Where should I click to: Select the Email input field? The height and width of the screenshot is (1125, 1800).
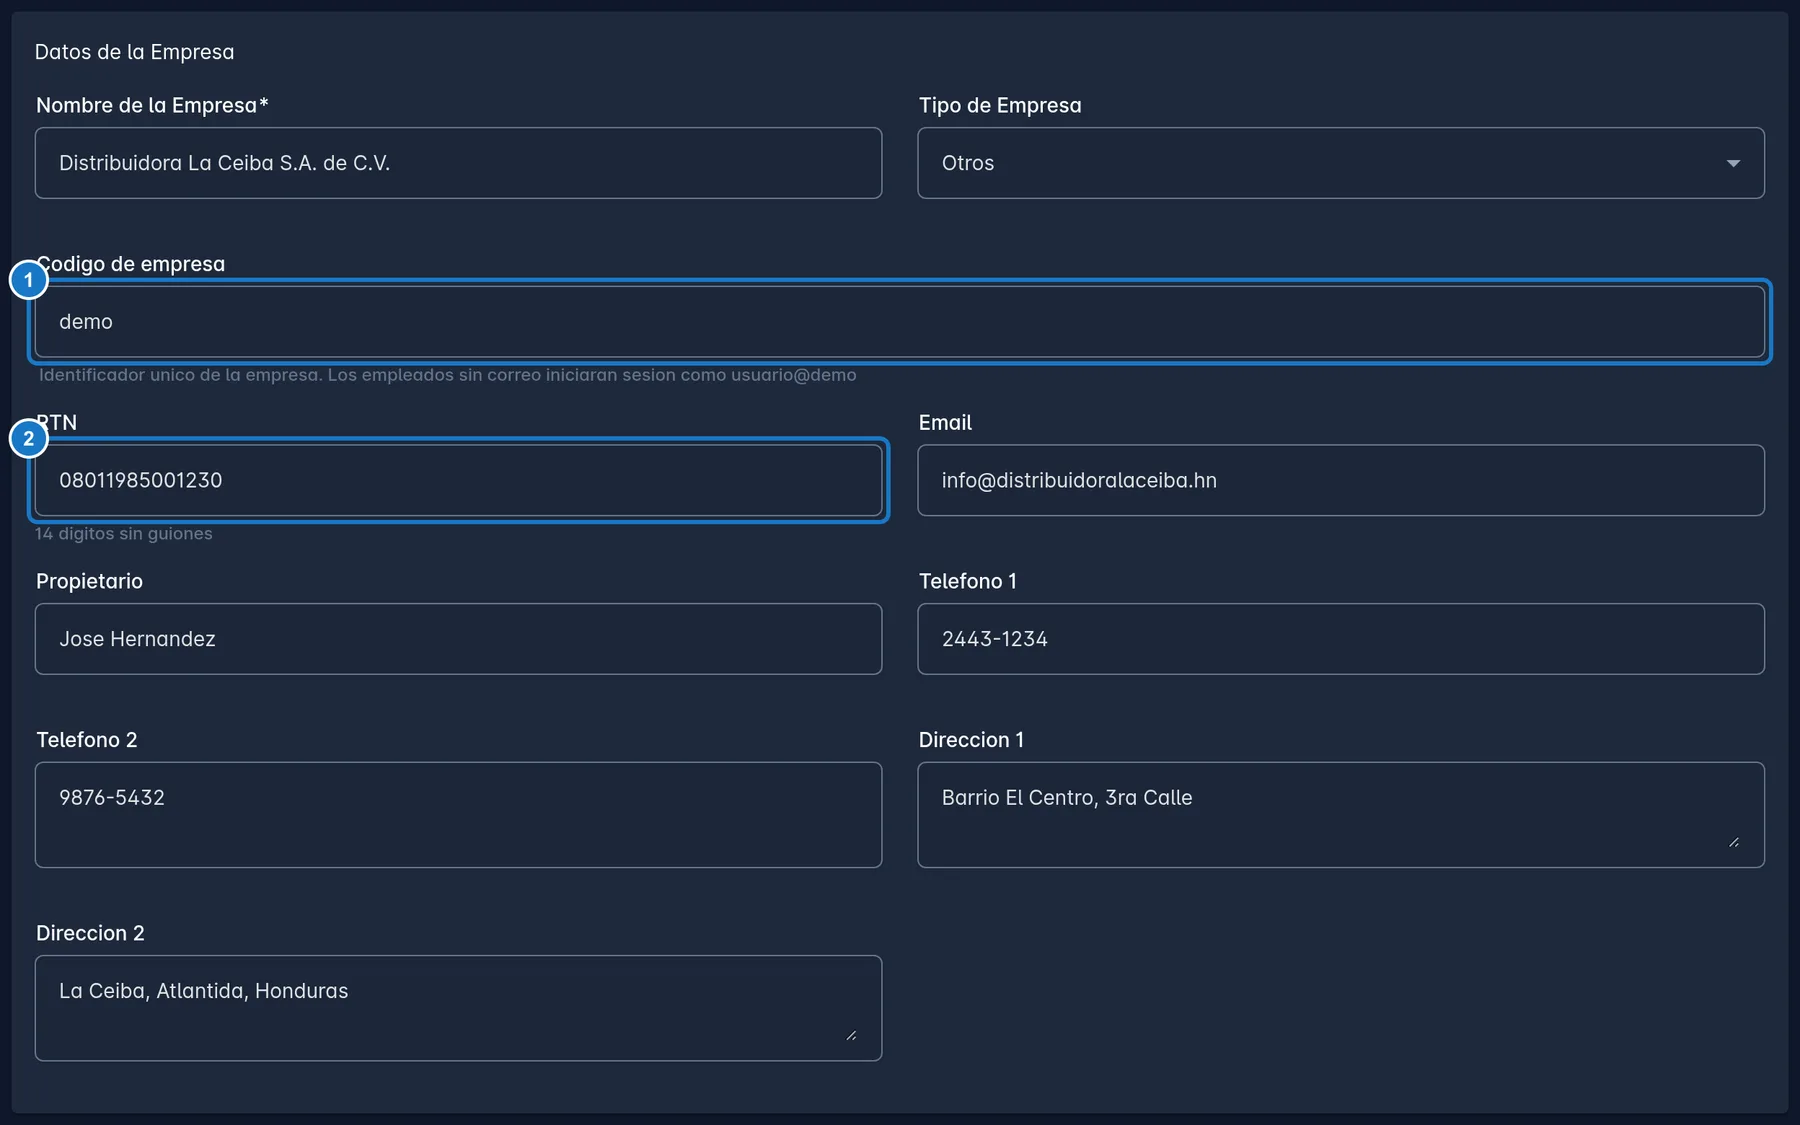1341,480
